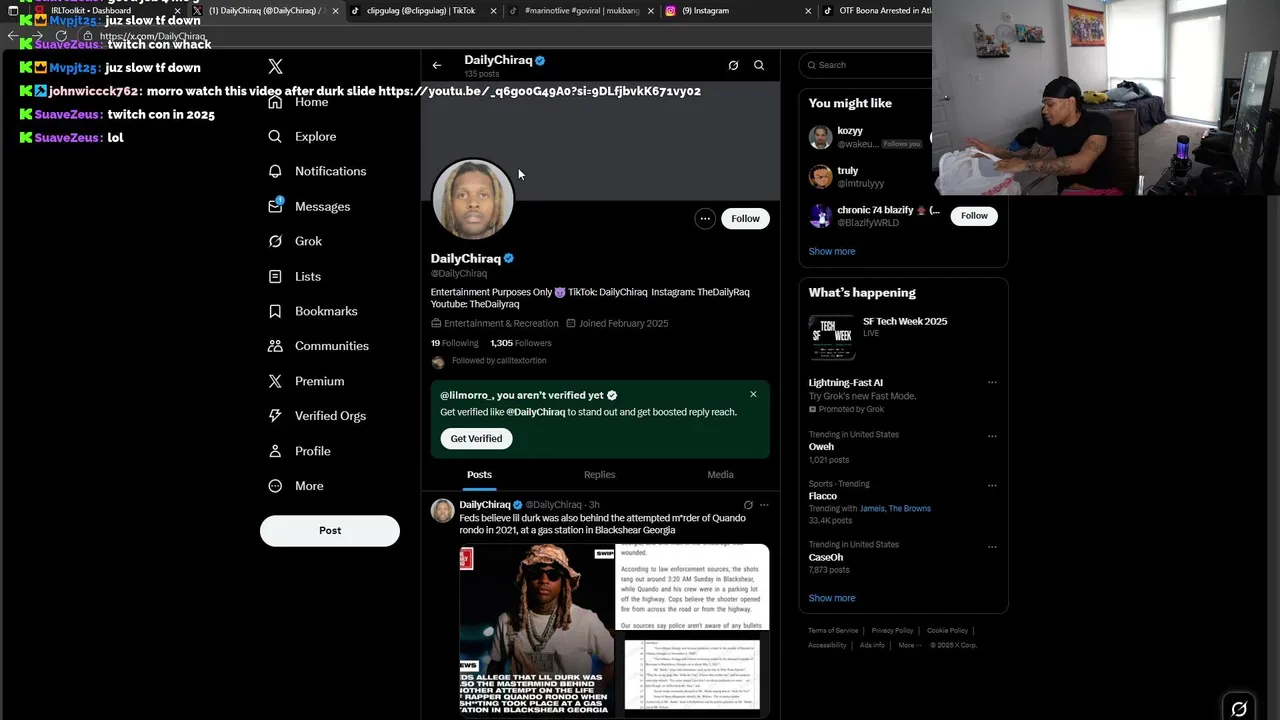Viewport: 1280px width, 720px height.
Task: Show more suggested accounts
Action: pyautogui.click(x=832, y=251)
